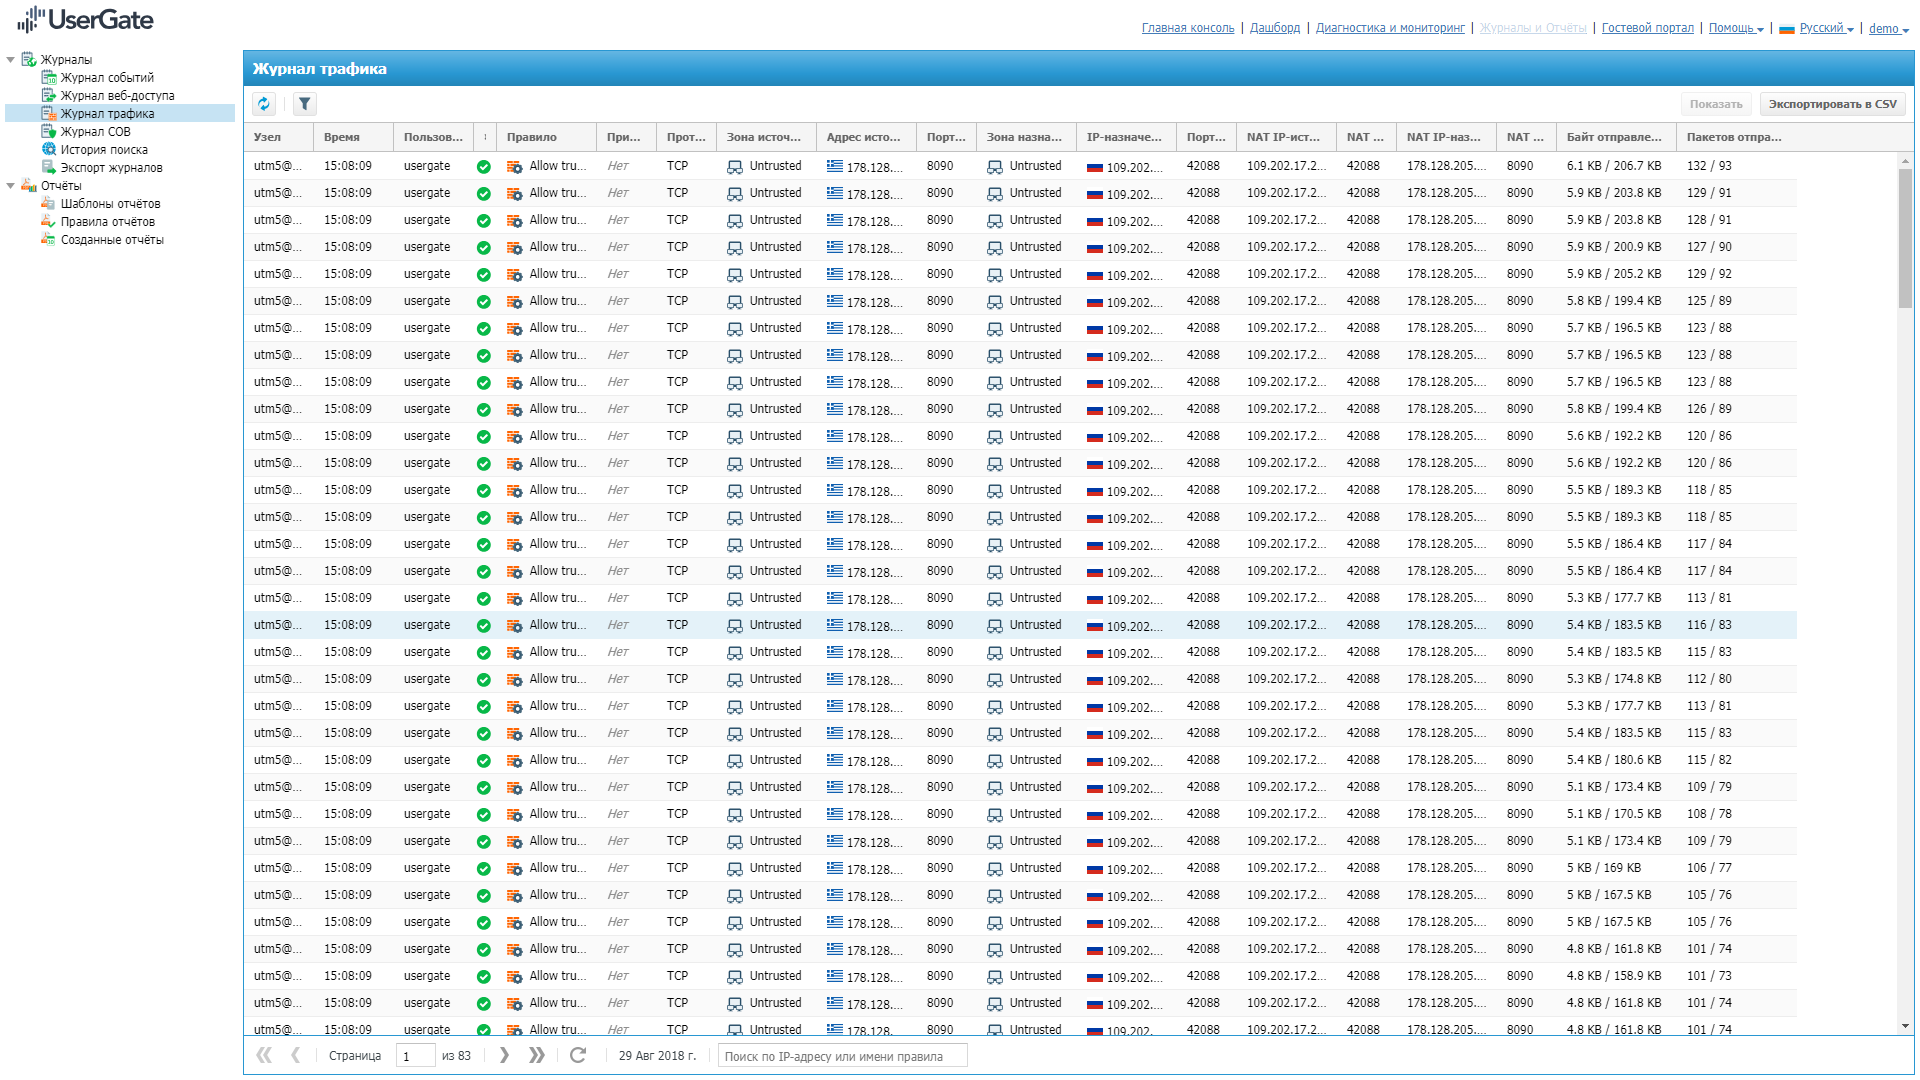Click the pagination reload icon

pos(578,1055)
